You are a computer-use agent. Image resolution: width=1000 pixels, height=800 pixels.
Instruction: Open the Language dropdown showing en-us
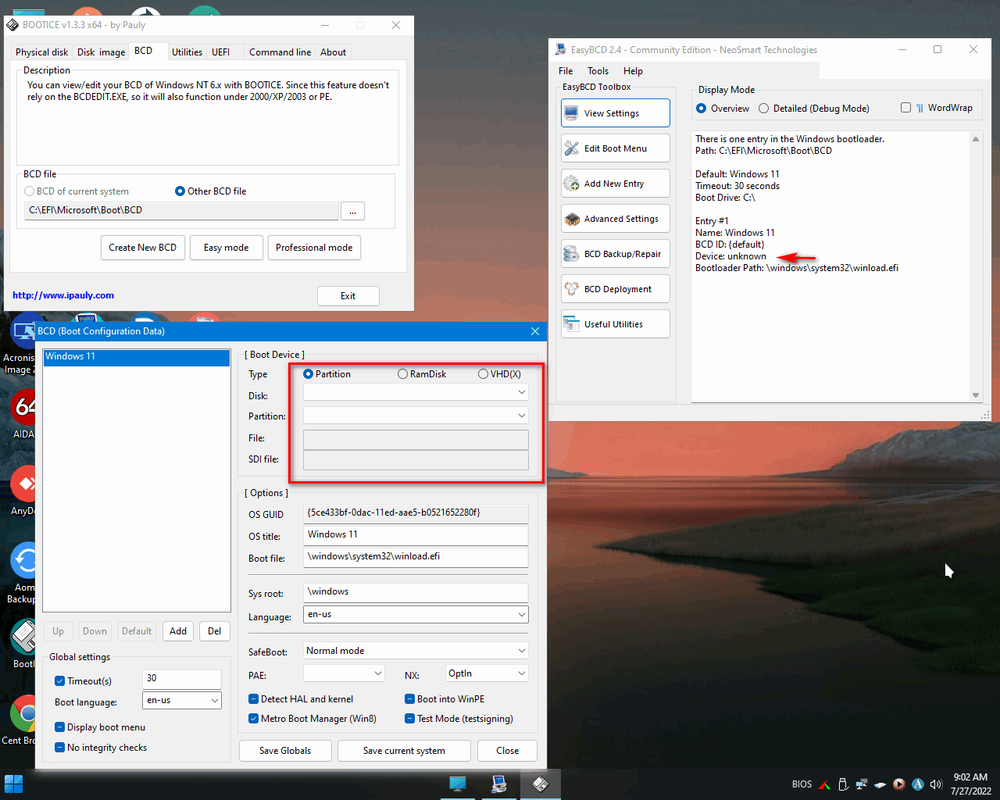(416, 614)
